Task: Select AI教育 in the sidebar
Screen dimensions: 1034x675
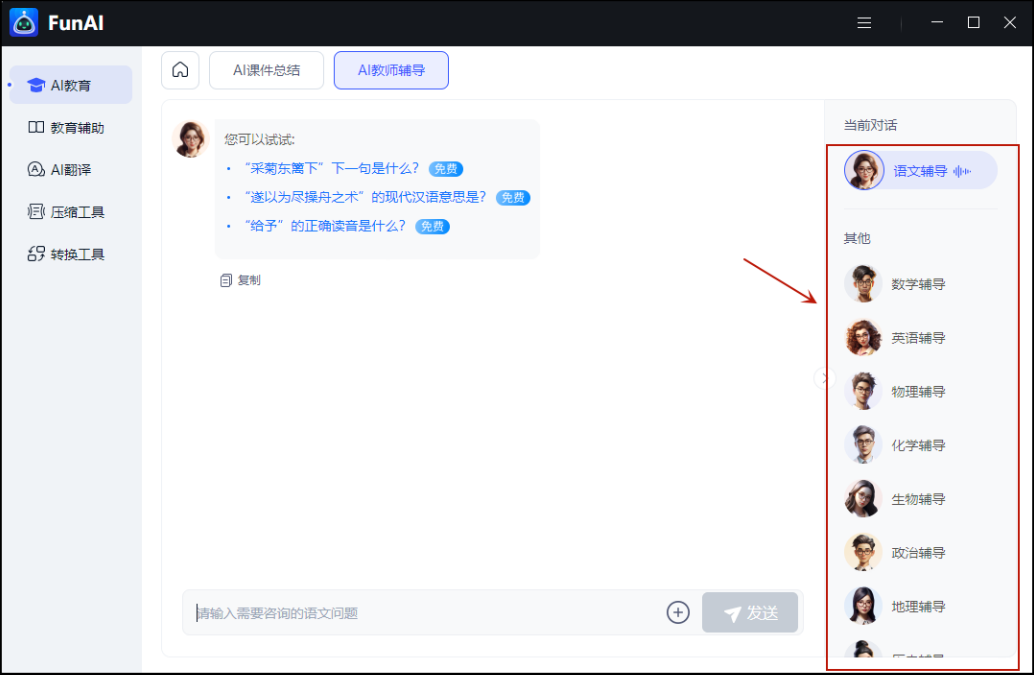Action: 71,85
